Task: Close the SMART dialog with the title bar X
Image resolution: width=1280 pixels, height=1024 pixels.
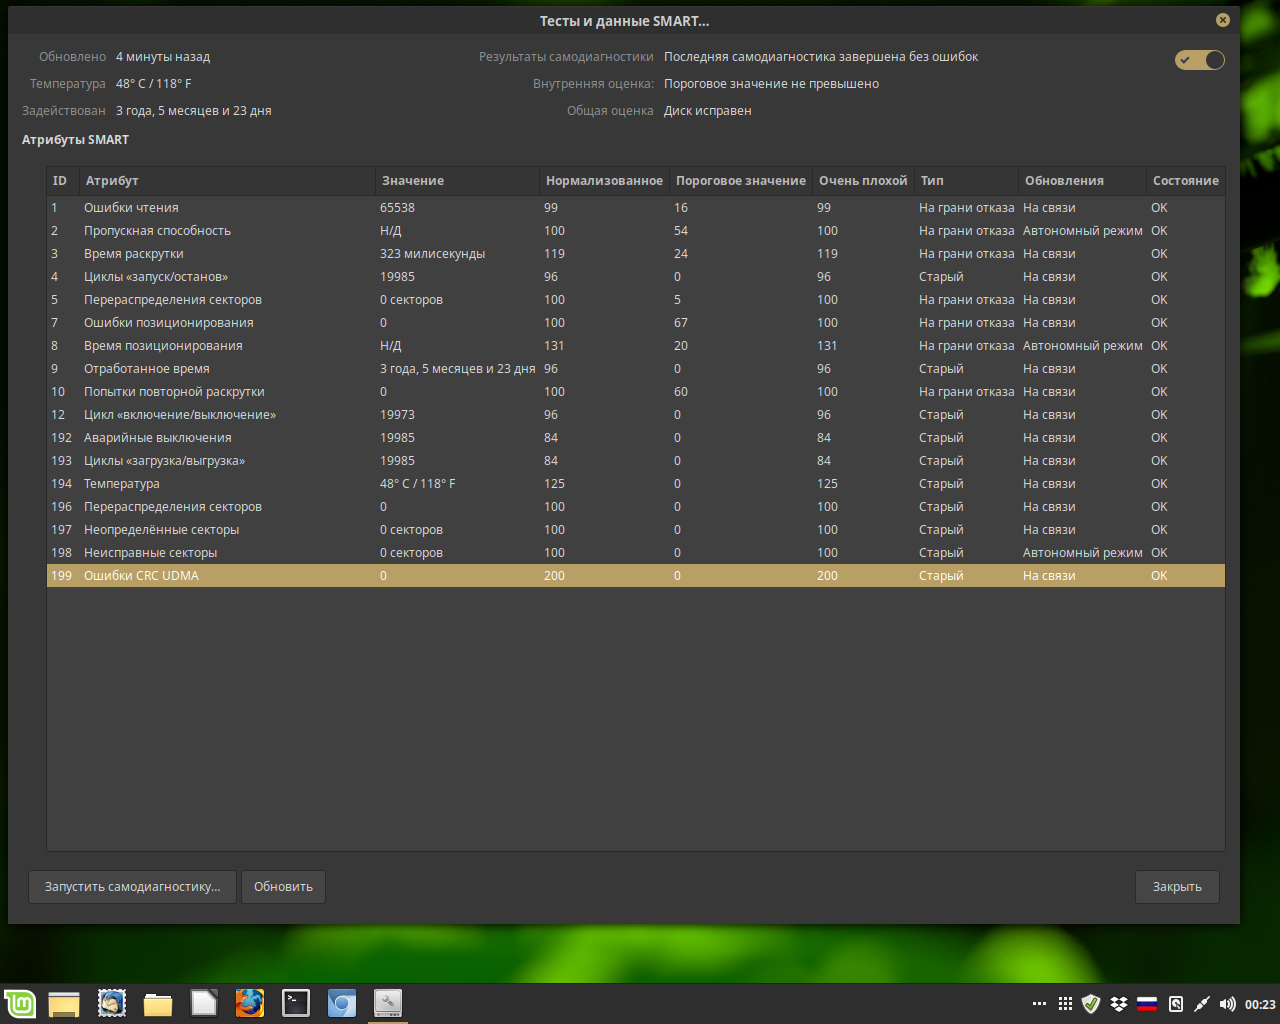Action: tap(1222, 20)
